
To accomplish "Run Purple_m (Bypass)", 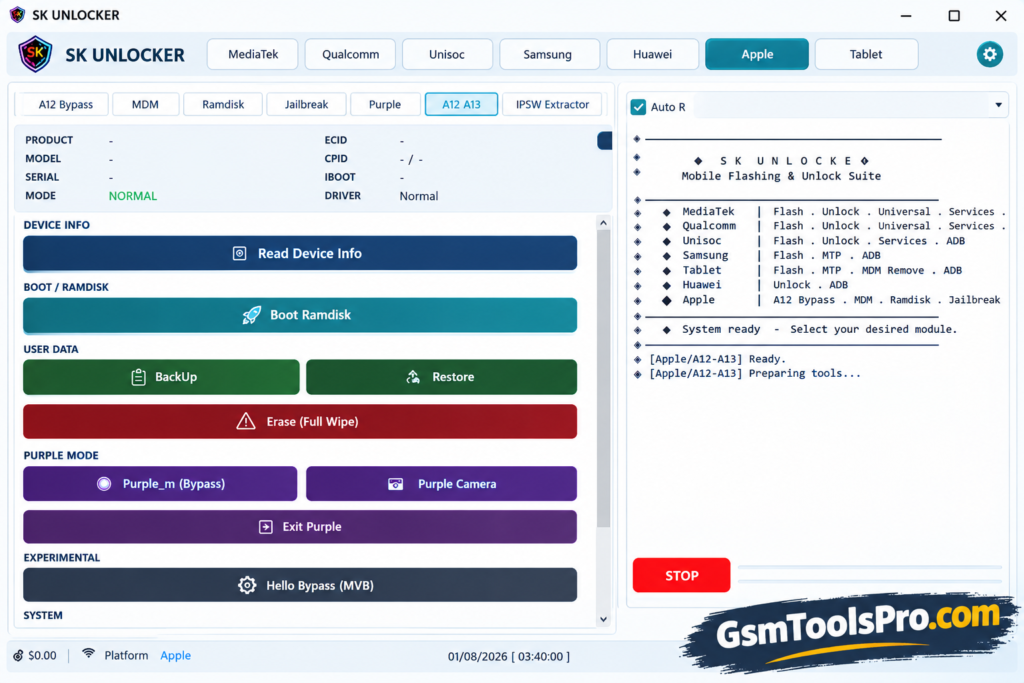I will click(x=160, y=484).
